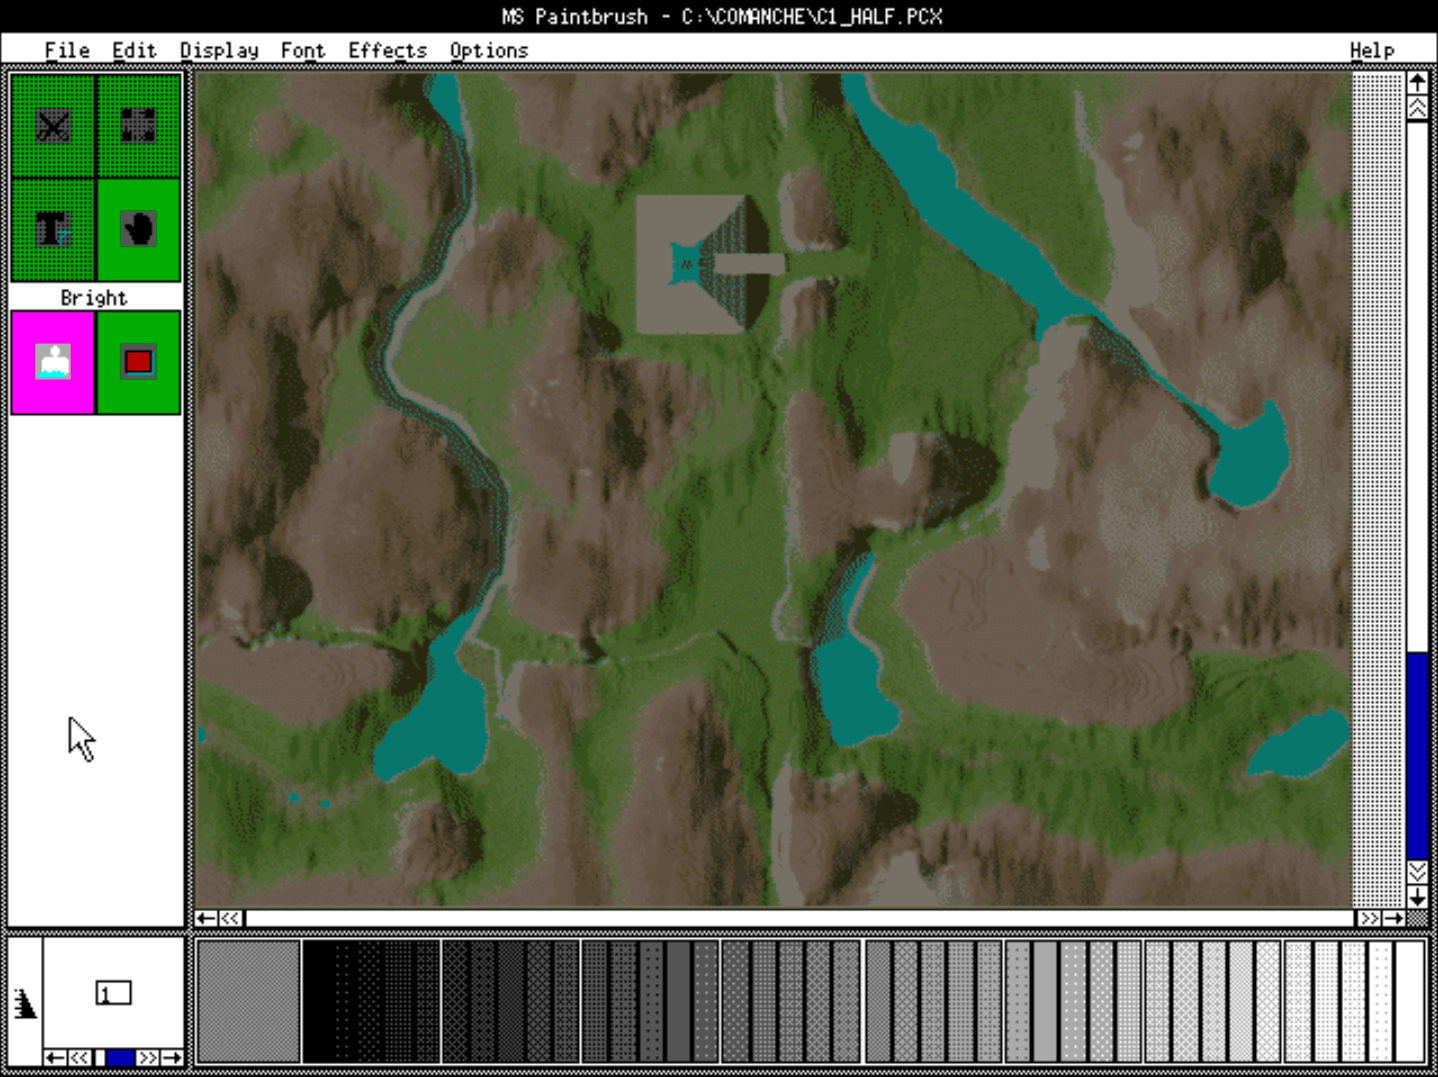Select the rectangular pick box tool
The width and height of the screenshot is (1438, 1077).
click(x=138, y=126)
